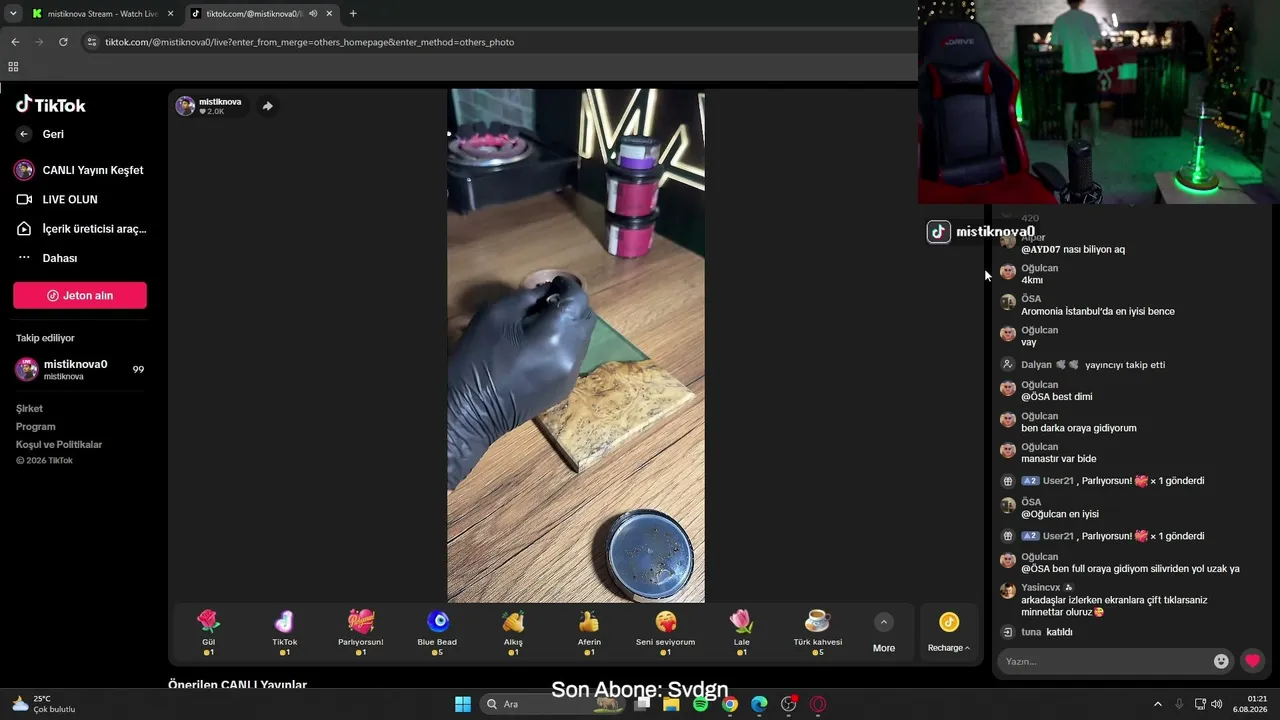The width and height of the screenshot is (1280, 720).
Task: Open Opera browser from taskbar
Action: tap(818, 704)
